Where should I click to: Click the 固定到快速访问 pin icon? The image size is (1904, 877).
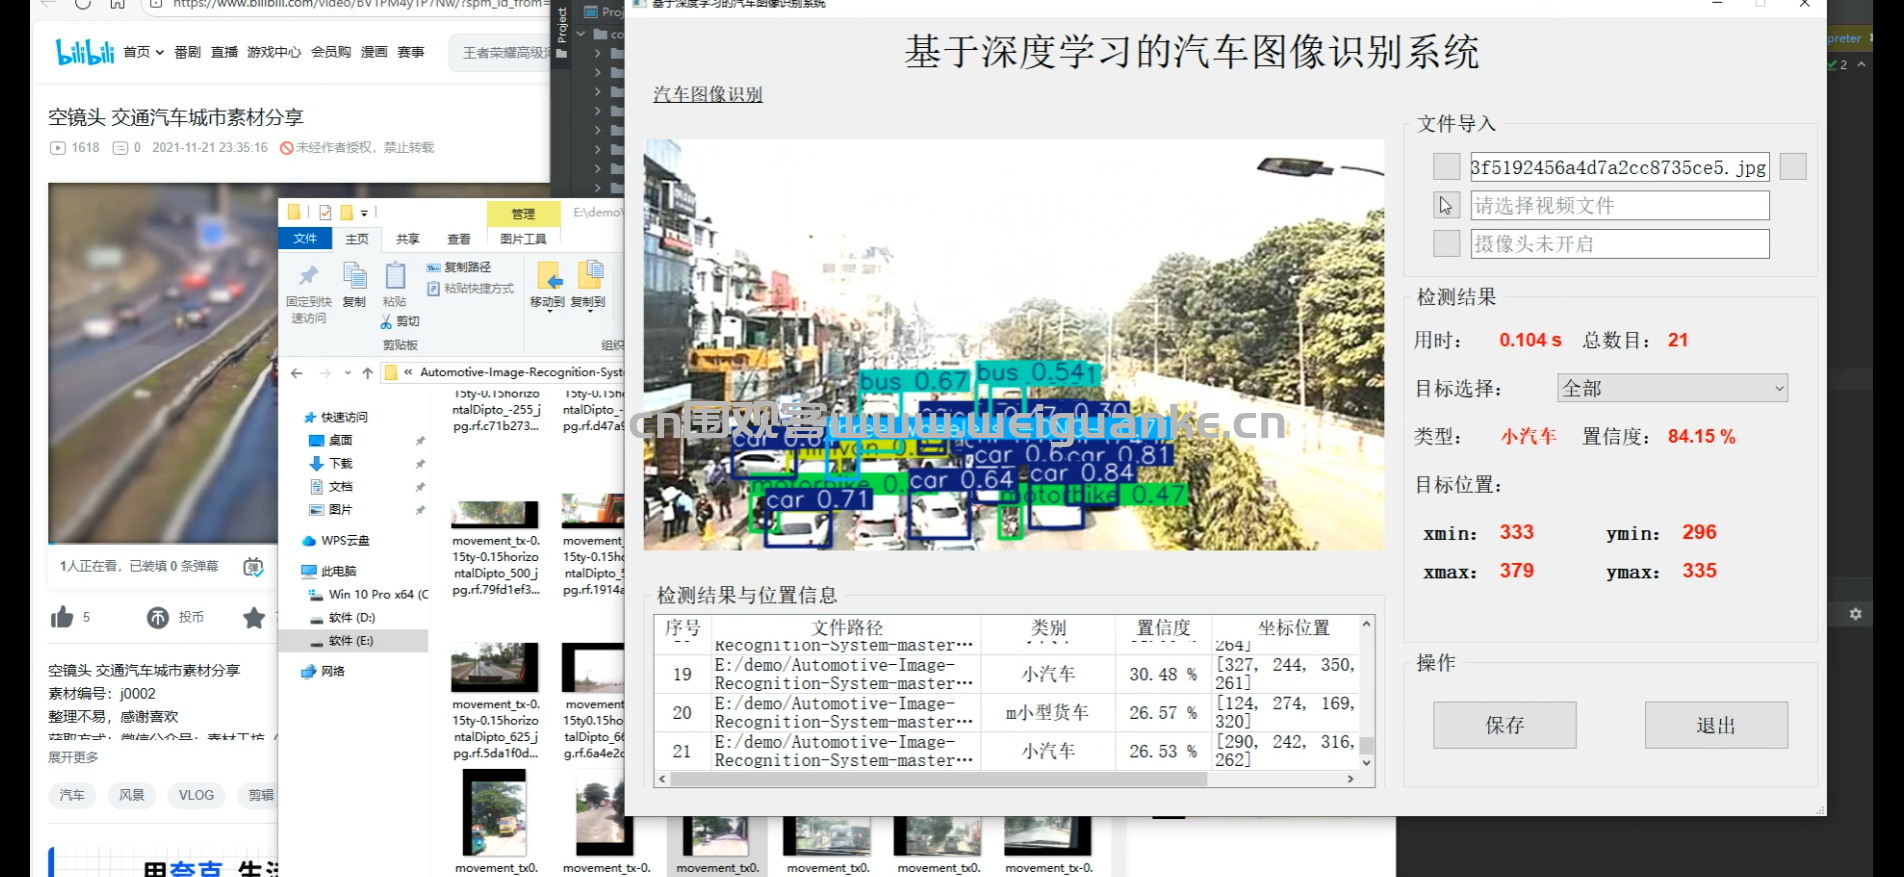pyautogui.click(x=309, y=276)
